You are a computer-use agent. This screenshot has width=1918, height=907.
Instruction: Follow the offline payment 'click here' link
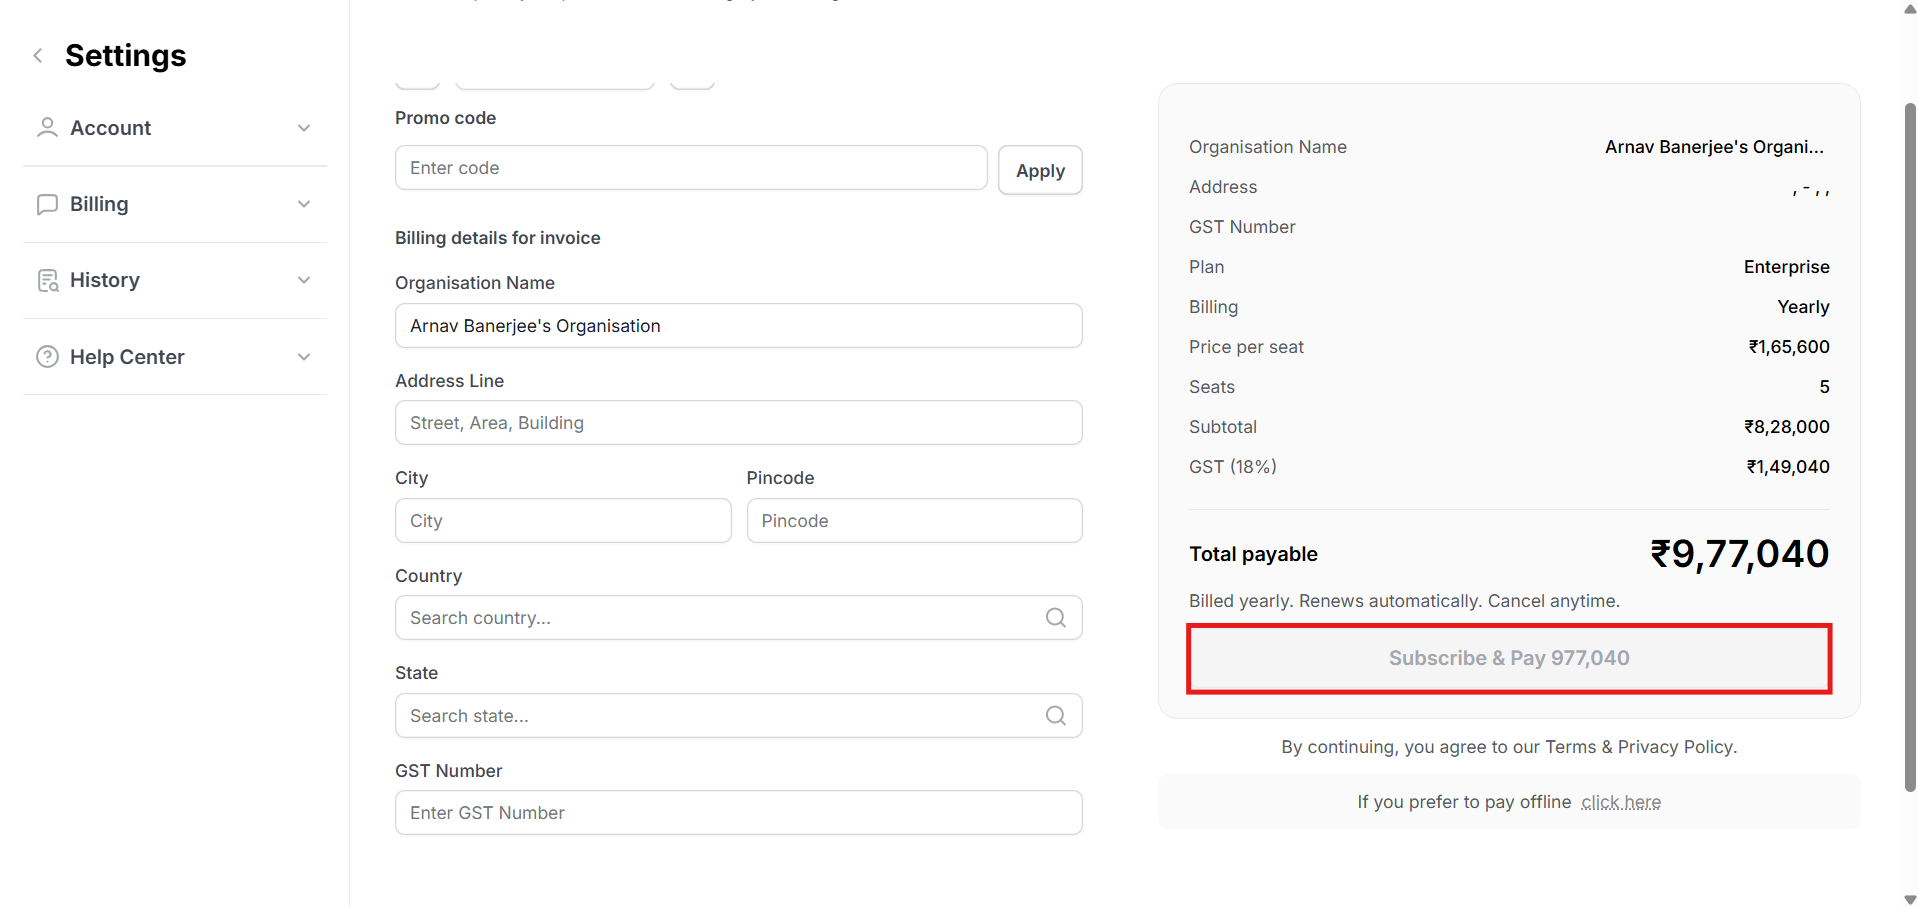(1620, 802)
